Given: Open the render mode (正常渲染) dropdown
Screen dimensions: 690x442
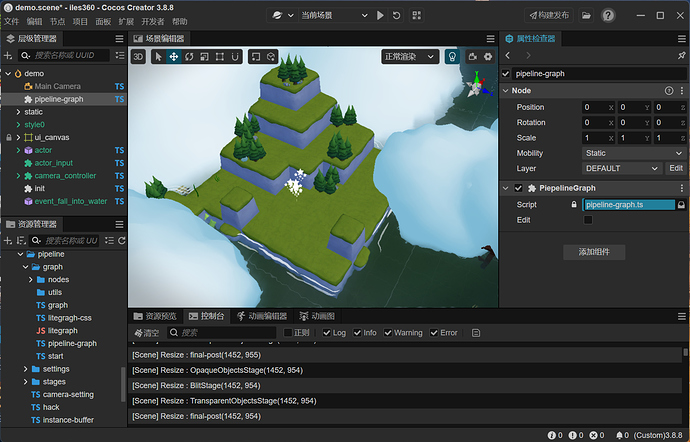Looking at the screenshot, I should (x=410, y=56).
